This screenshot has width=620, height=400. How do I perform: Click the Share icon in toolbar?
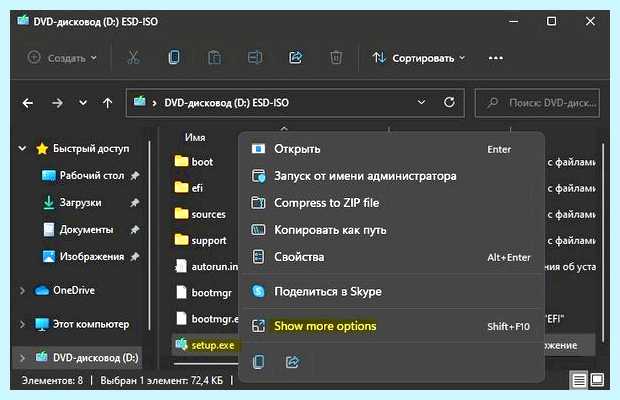296,58
